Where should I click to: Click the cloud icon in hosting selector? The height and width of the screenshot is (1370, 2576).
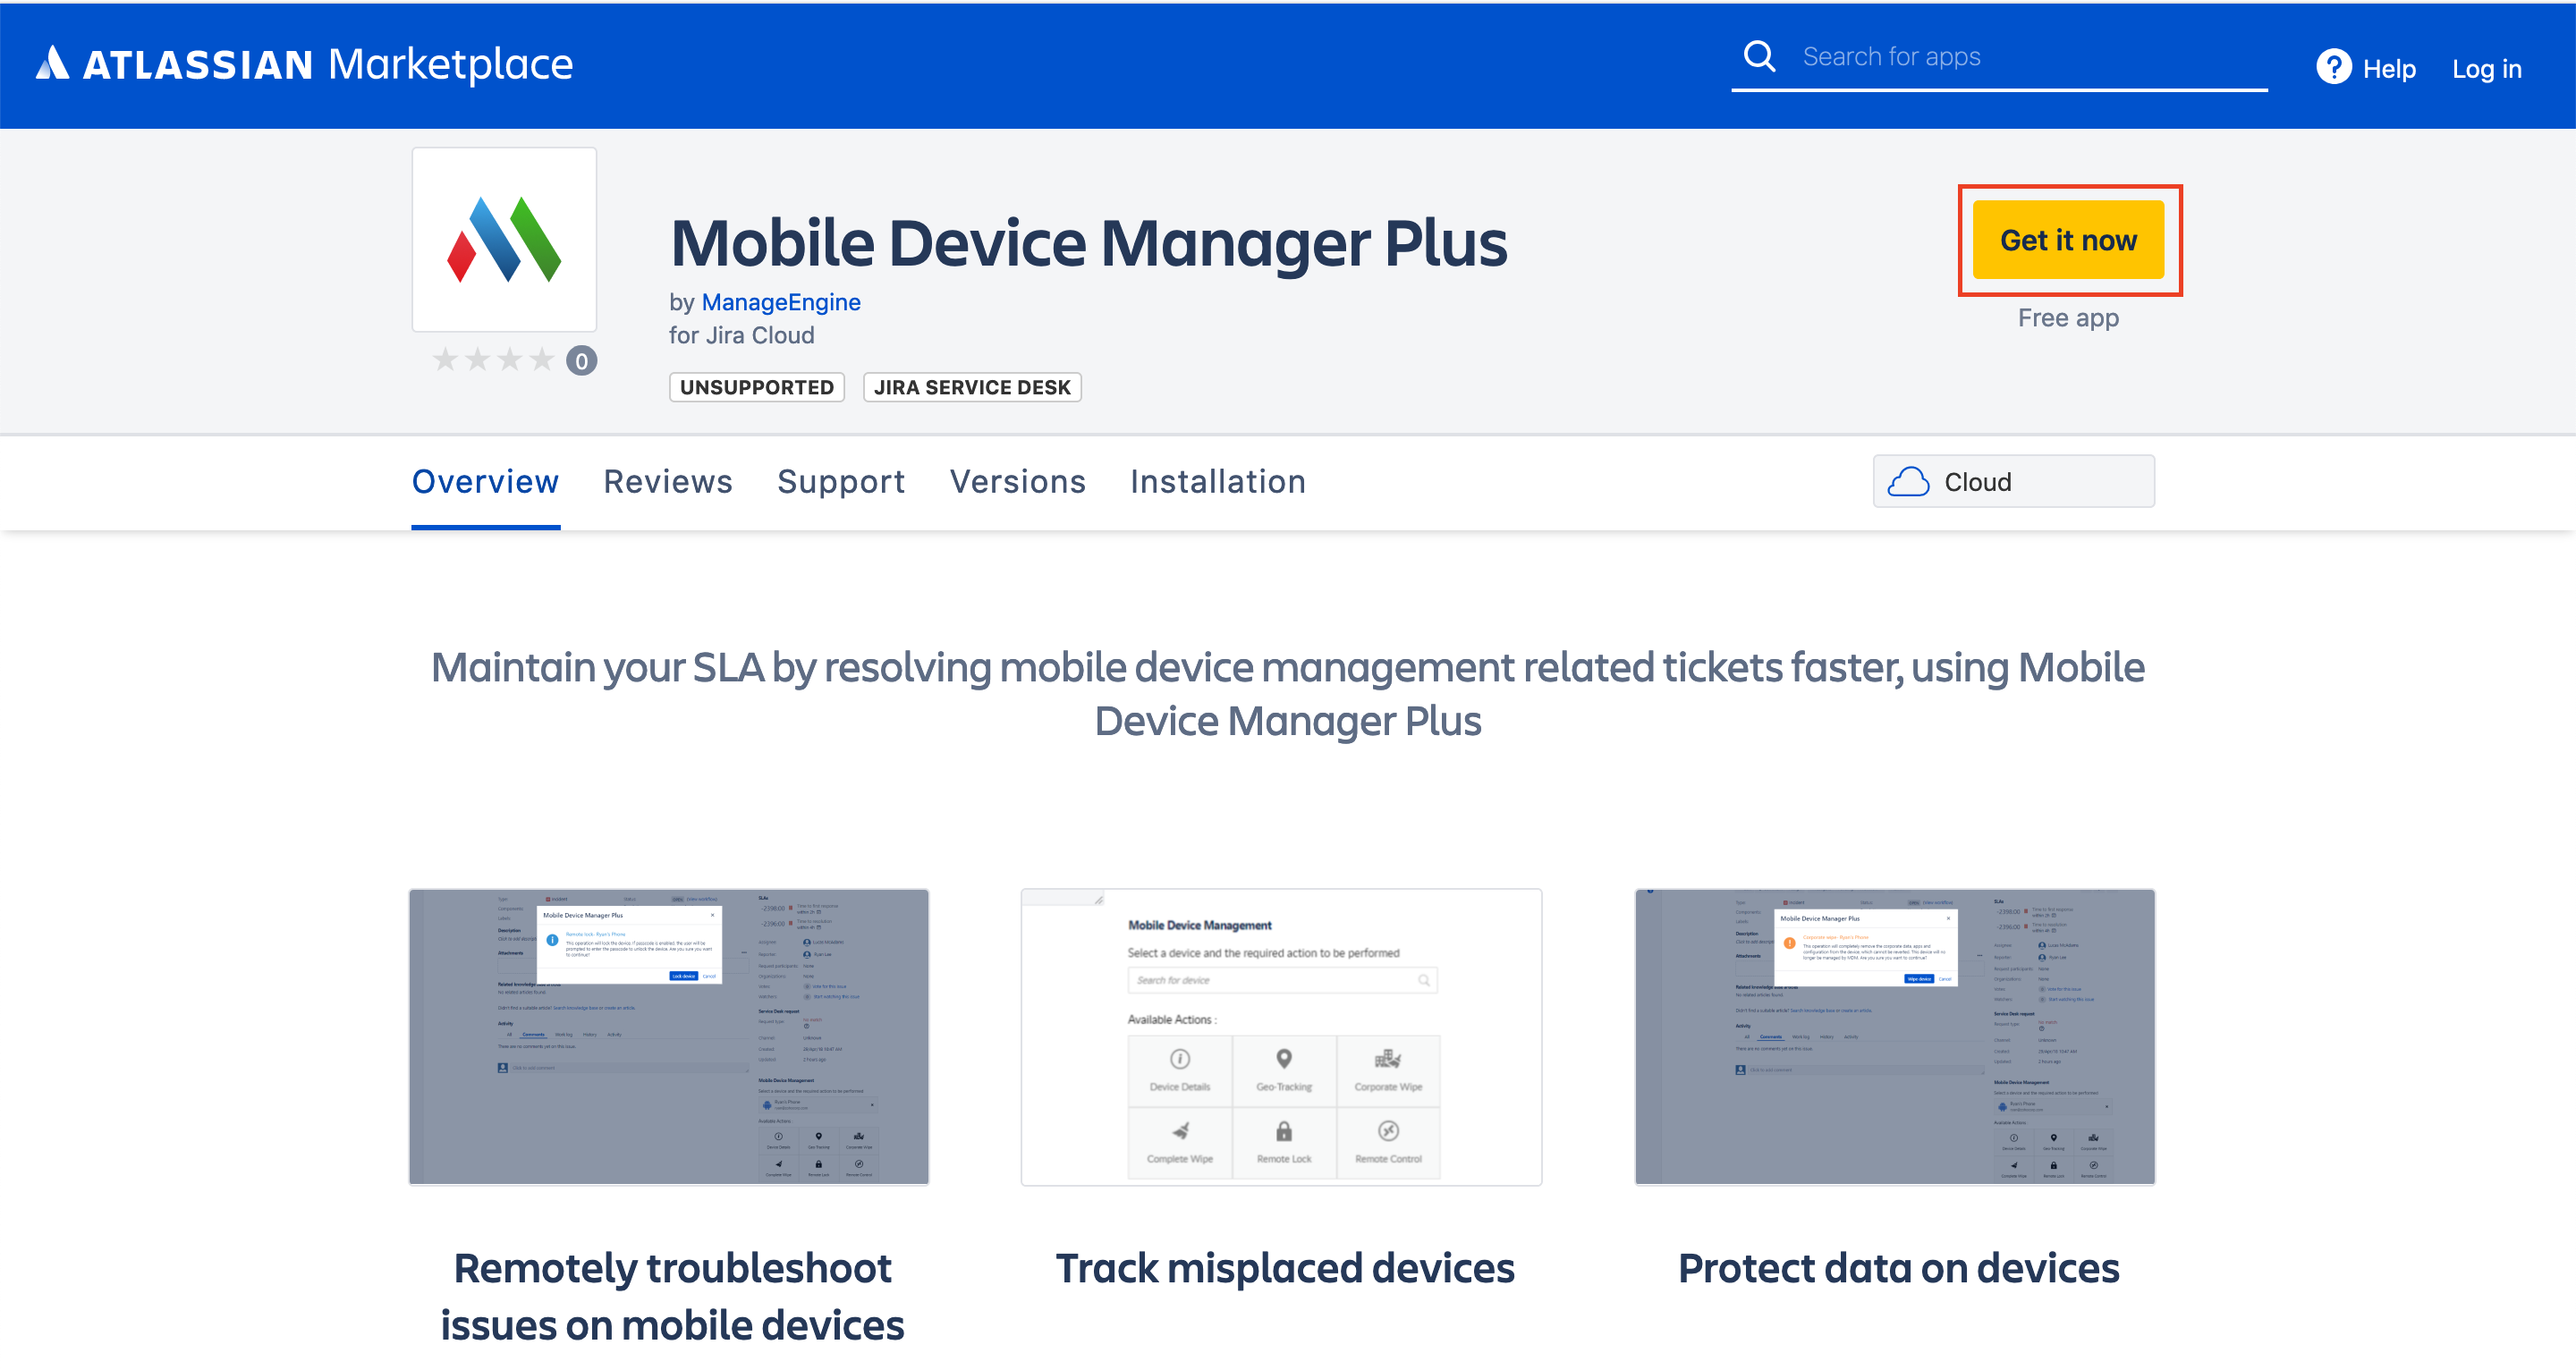click(x=1907, y=482)
